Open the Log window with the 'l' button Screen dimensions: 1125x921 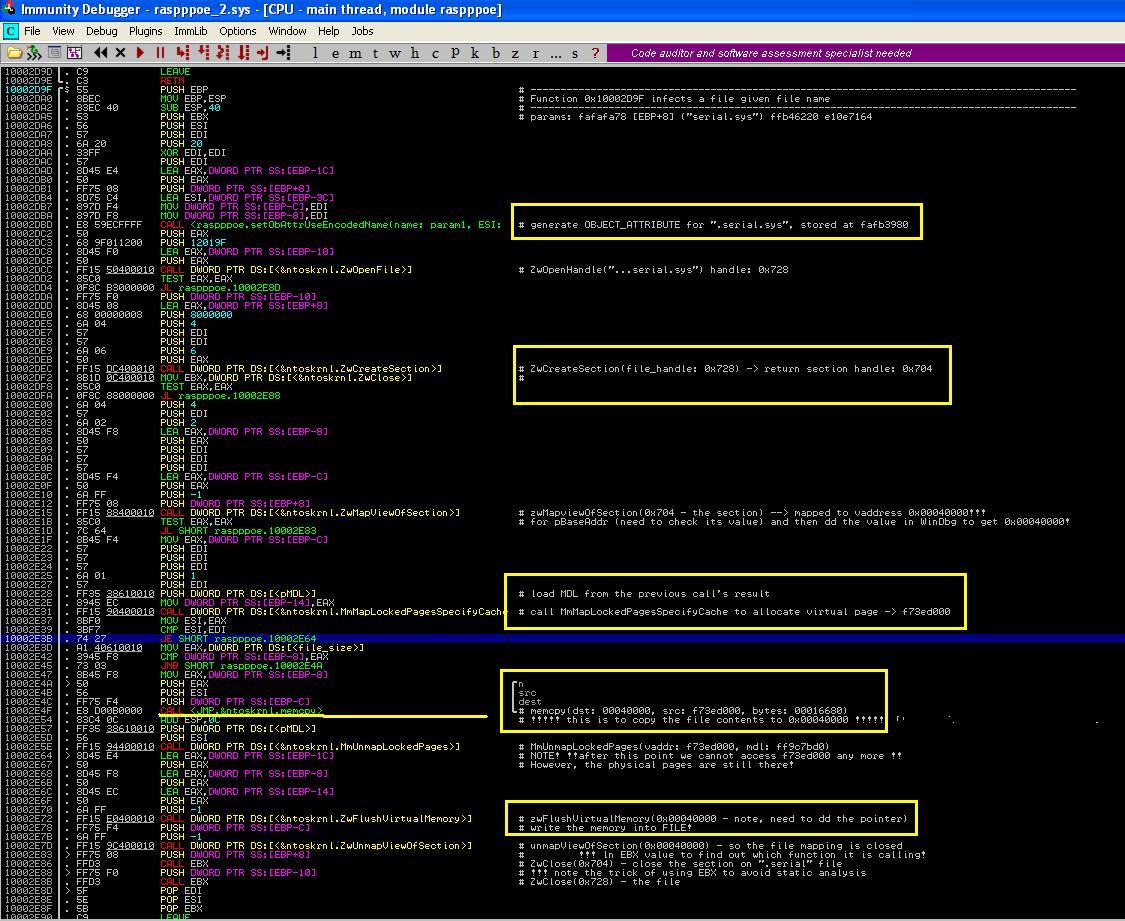pyautogui.click(x=315, y=54)
